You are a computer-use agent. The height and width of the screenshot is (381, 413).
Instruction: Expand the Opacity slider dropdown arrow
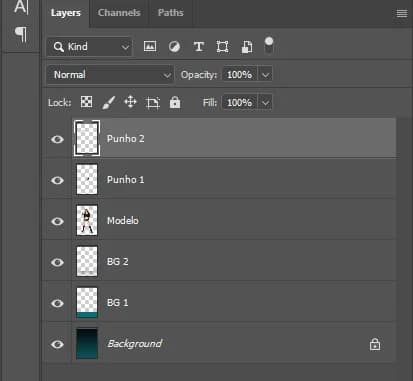pos(265,75)
